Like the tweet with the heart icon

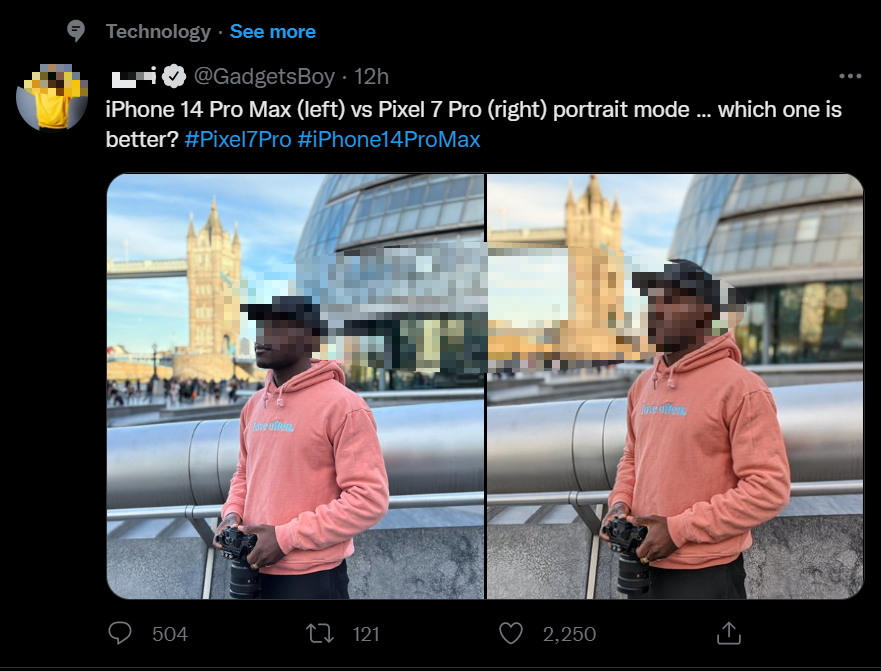pyautogui.click(x=511, y=633)
